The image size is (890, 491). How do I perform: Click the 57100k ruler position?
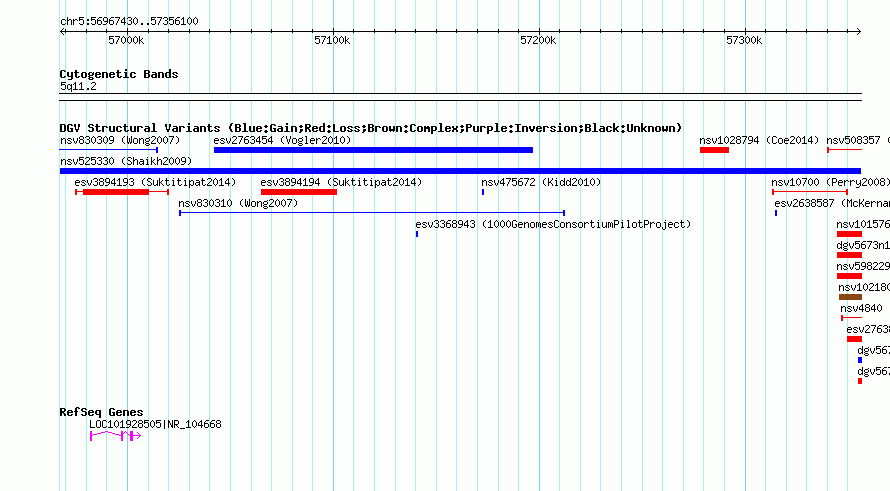[332, 40]
